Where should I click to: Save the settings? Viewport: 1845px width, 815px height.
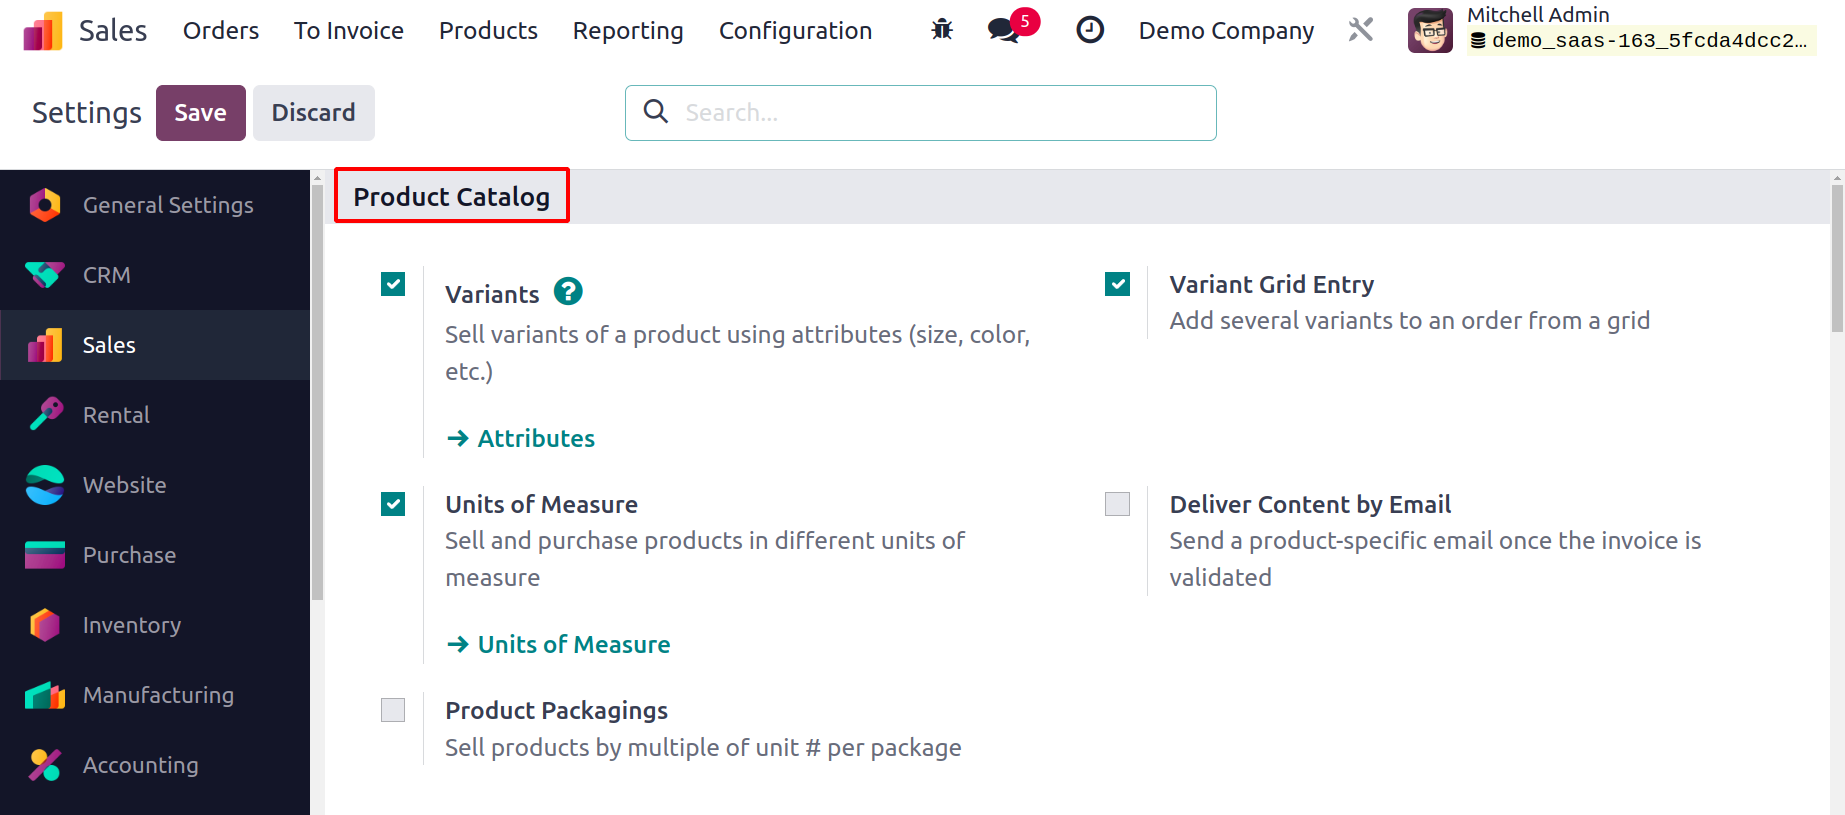(201, 113)
